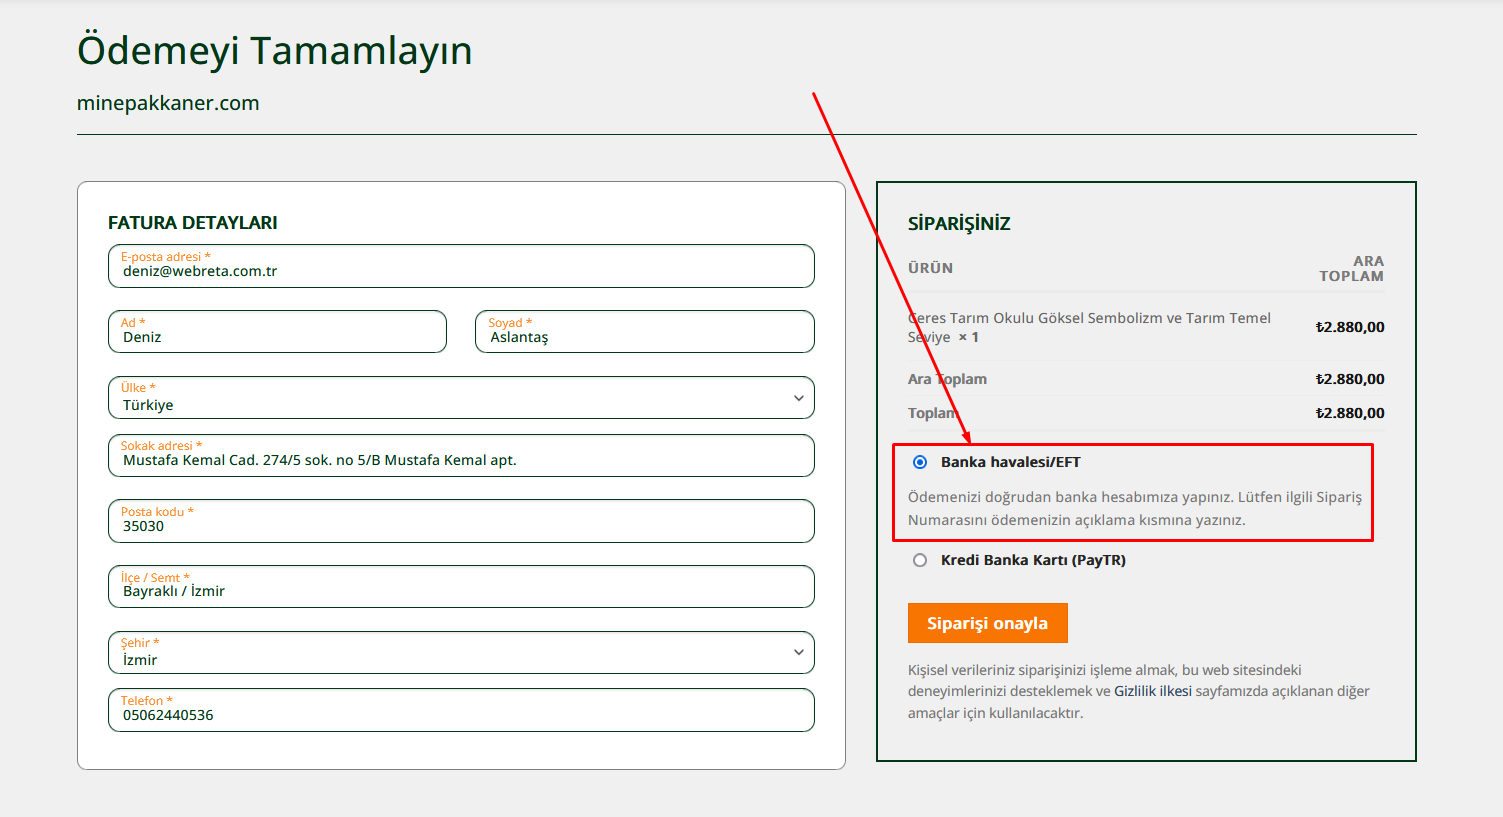Image resolution: width=1503 pixels, height=817 pixels.
Task: Click the Toplam amount ₺2.880,00
Action: pyautogui.click(x=1350, y=413)
